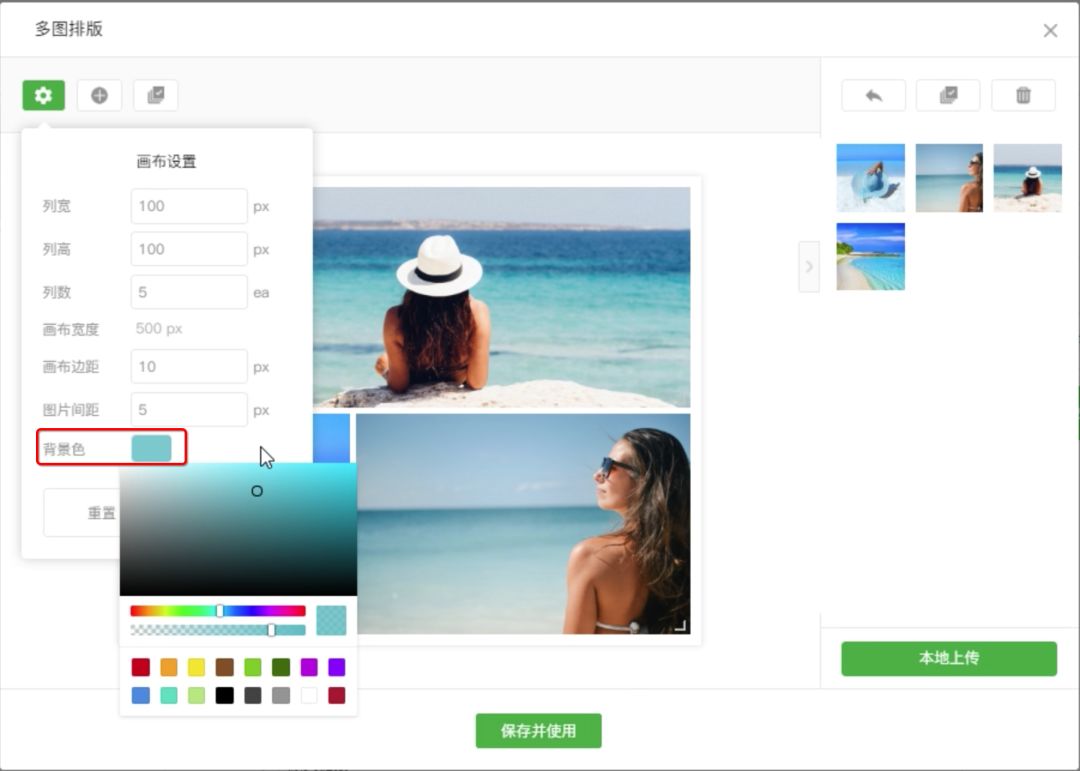The width and height of the screenshot is (1080, 771).
Task: Select the layout template icon in the toolbar
Action: 155,95
